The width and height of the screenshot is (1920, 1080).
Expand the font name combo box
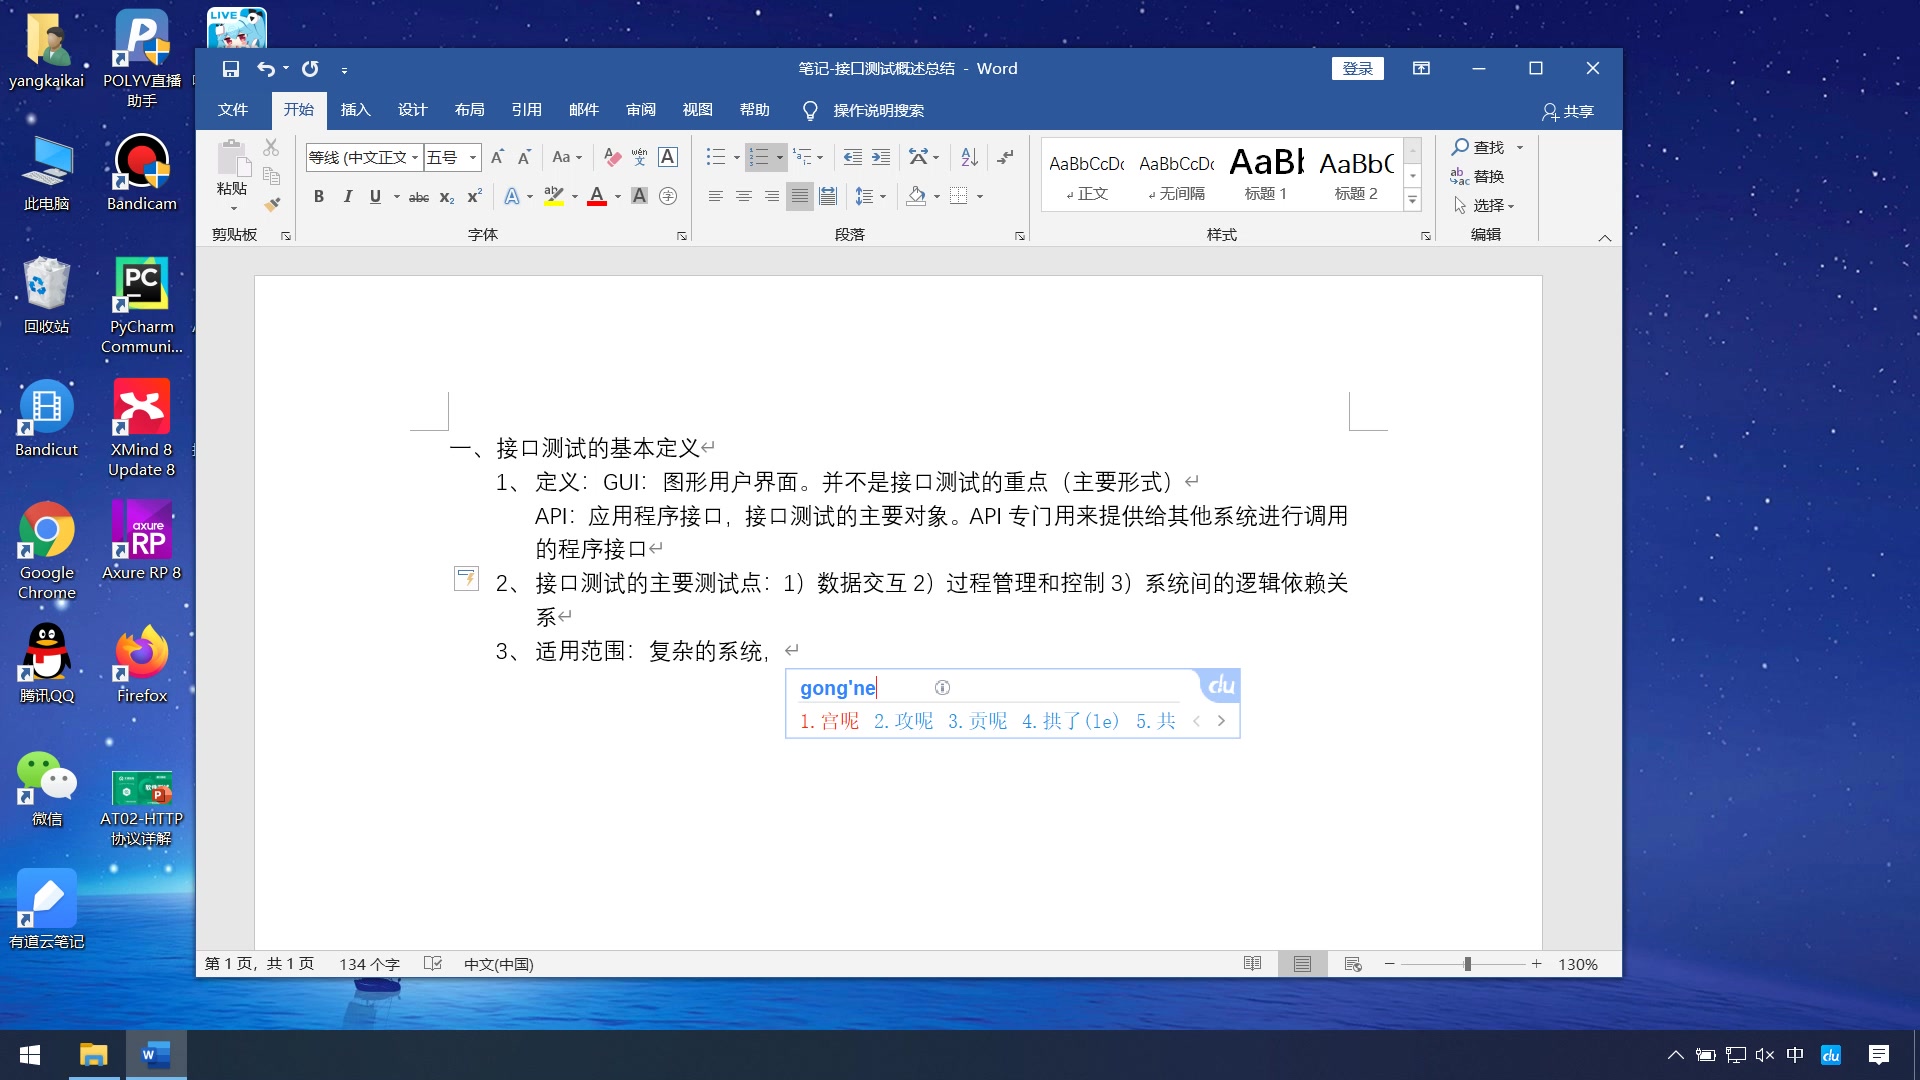415,157
